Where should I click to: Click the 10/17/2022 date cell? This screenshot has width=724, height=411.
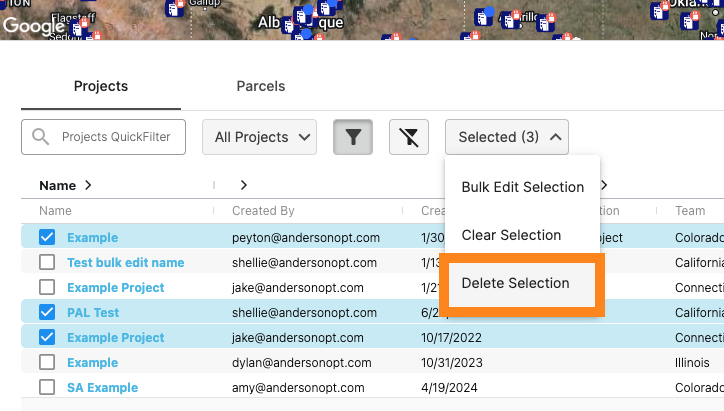click(x=451, y=337)
